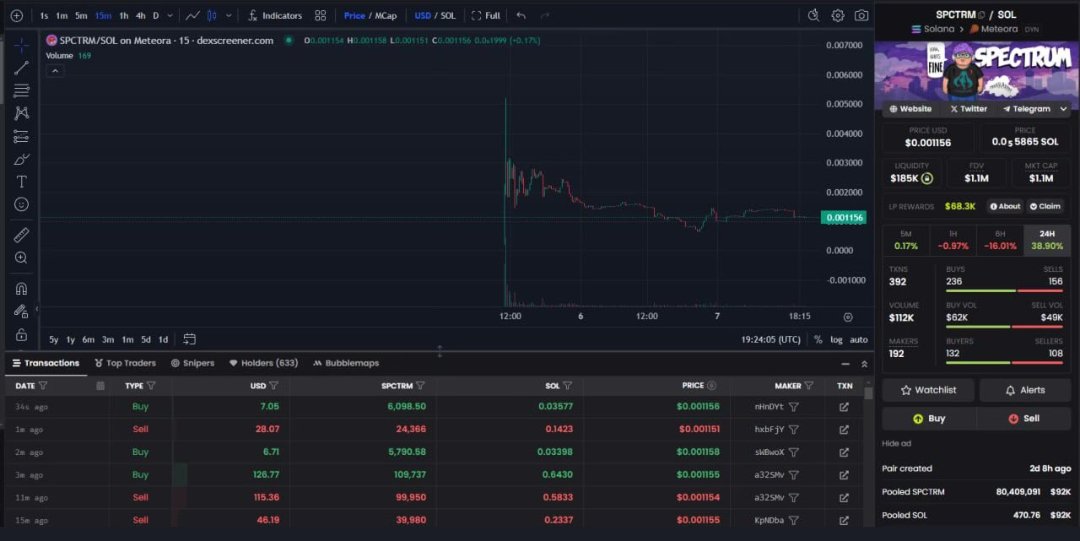The image size is (1080, 541).
Task: Expand the transactions panel upward
Action: (864, 364)
